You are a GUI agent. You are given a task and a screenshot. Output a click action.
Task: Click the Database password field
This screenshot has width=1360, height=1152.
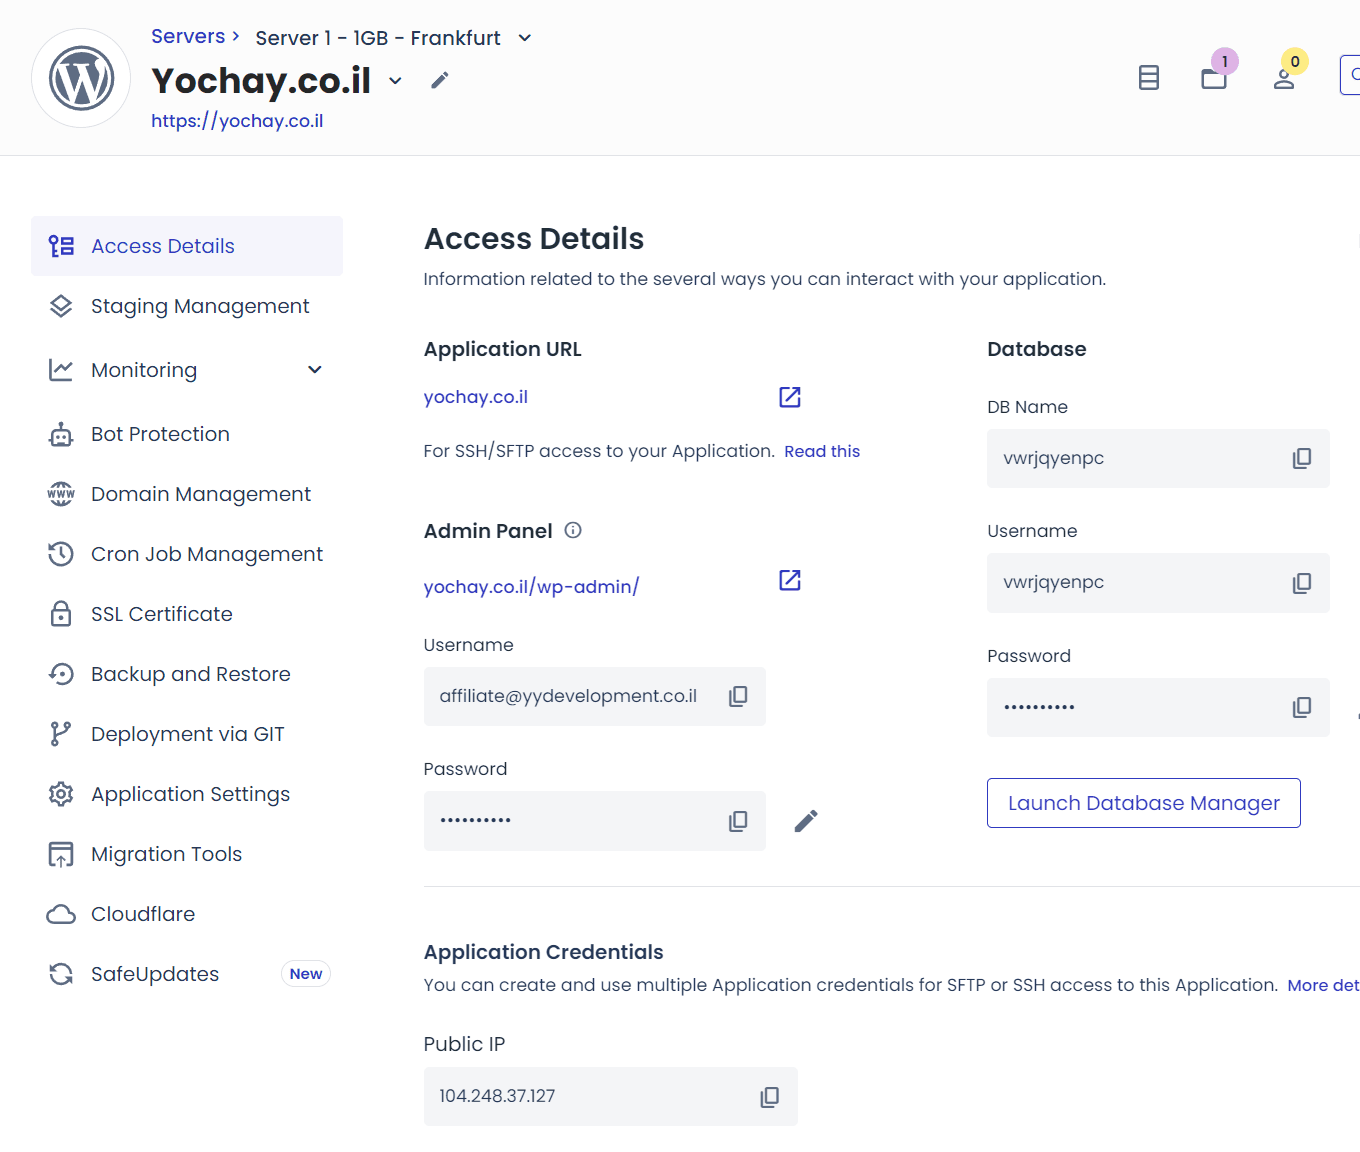pyautogui.click(x=1158, y=707)
